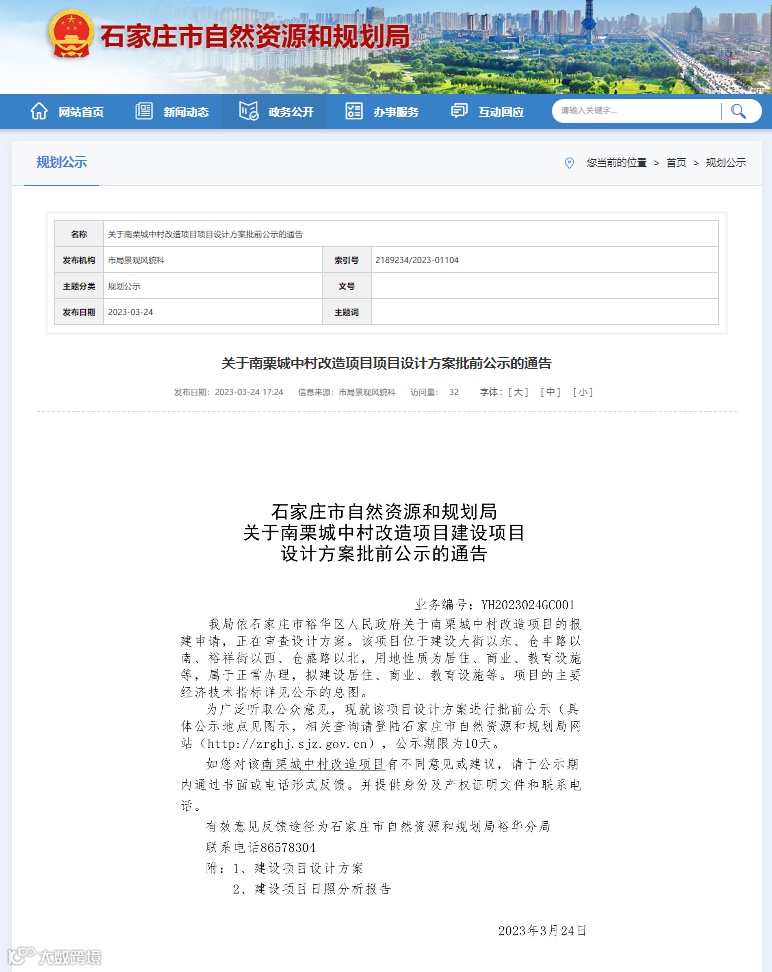Click the book icon beside 政务公开
The image size is (772, 972).
tap(249, 111)
